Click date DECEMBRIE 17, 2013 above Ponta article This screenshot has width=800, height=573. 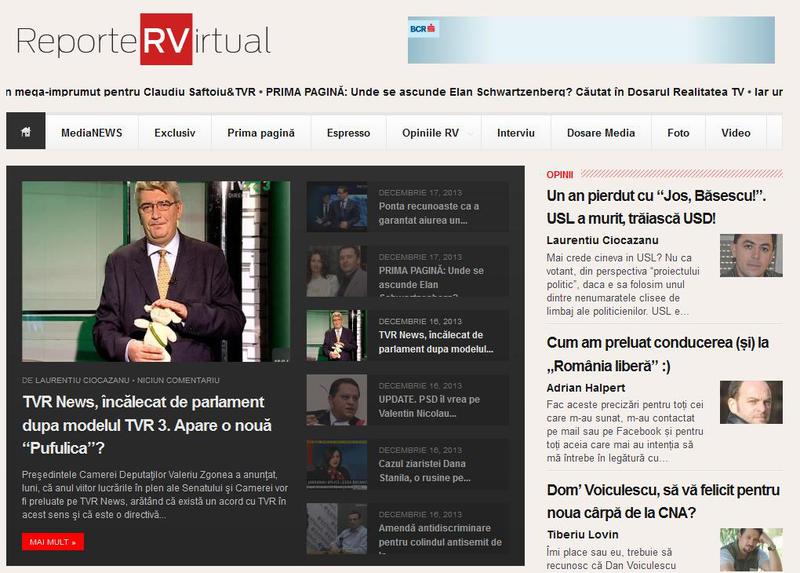[420, 192]
